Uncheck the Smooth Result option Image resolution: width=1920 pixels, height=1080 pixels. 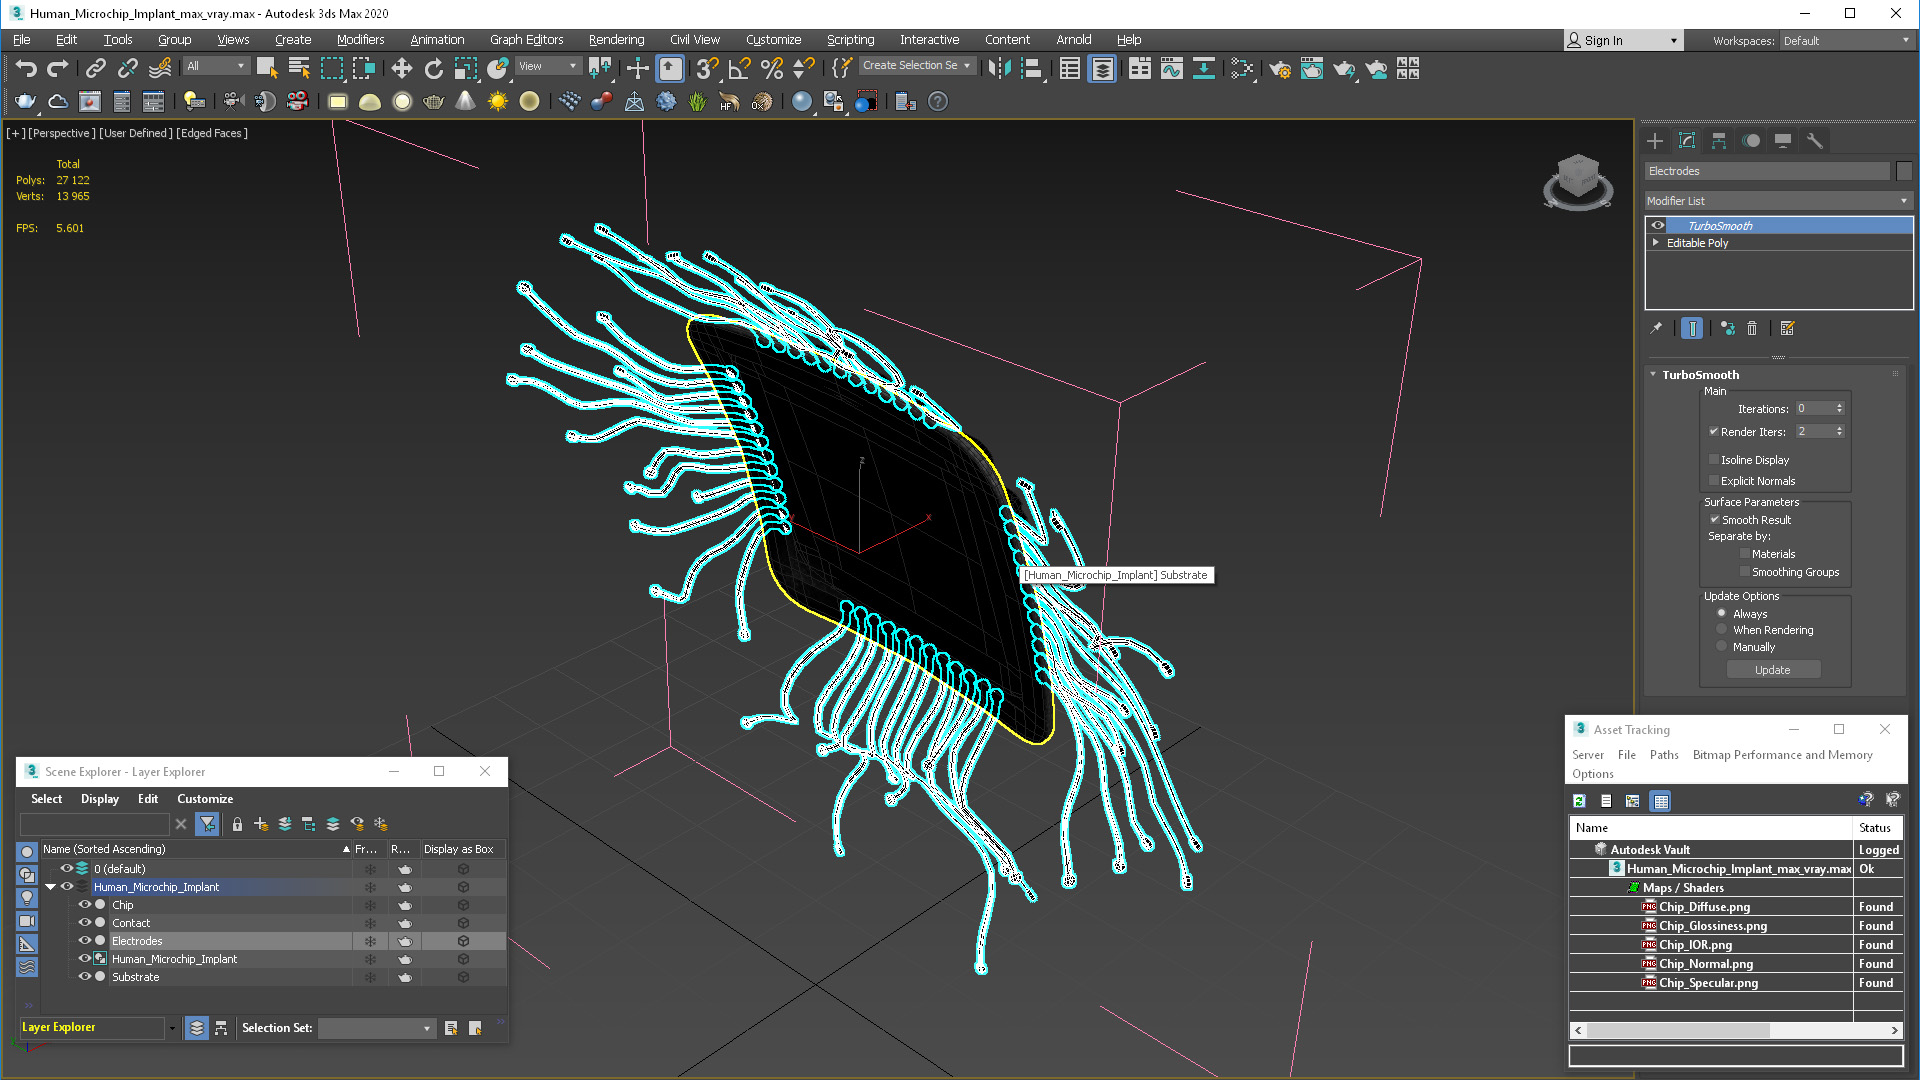1714,520
